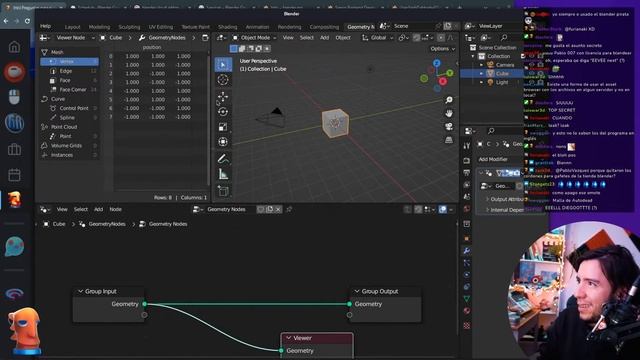Viewport: 640px width, 360px height.
Task: Unlink the Geometry Nodes datablock with X
Action: click(x=278, y=209)
